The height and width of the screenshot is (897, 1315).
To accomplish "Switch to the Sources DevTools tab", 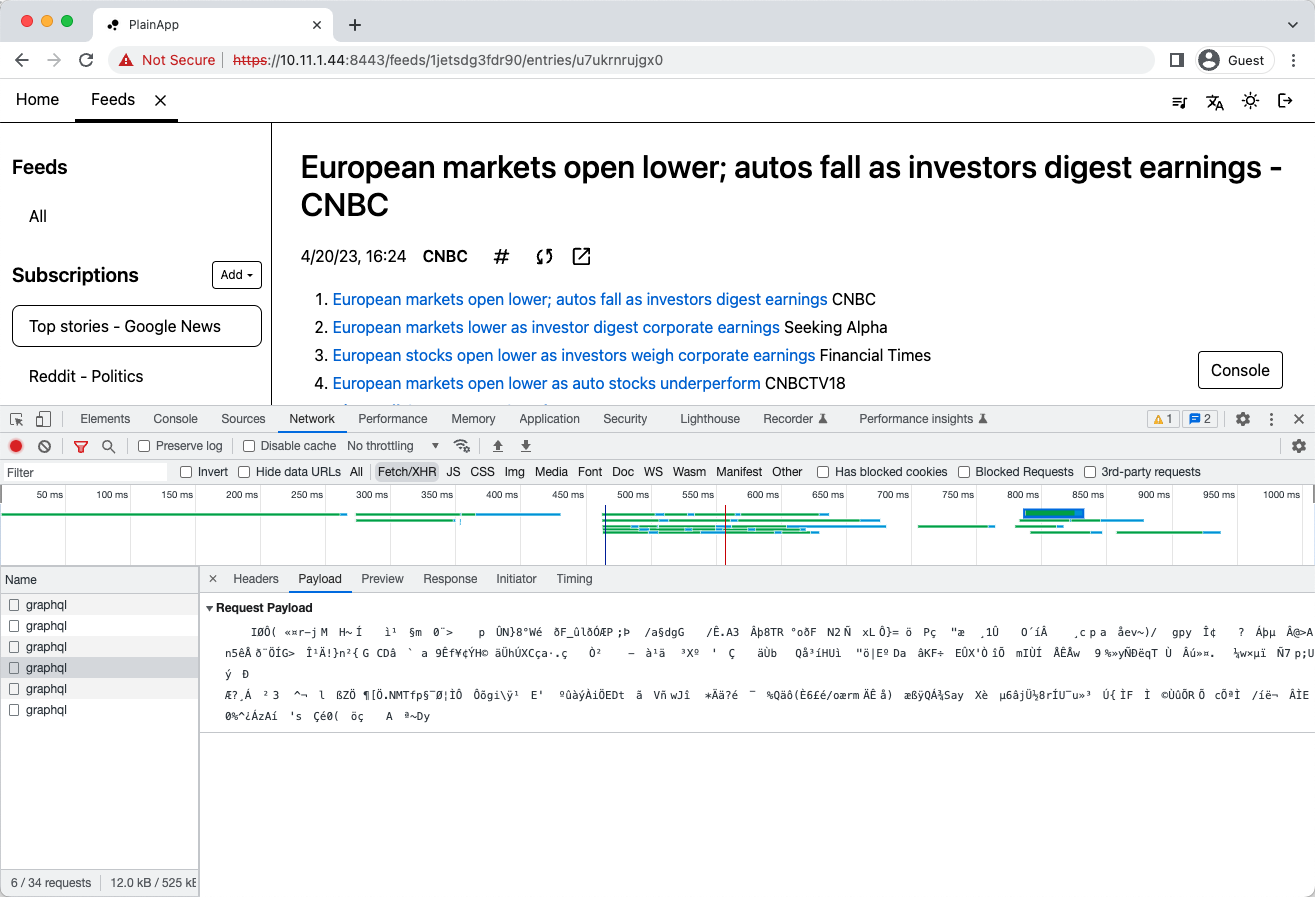I will point(243,419).
